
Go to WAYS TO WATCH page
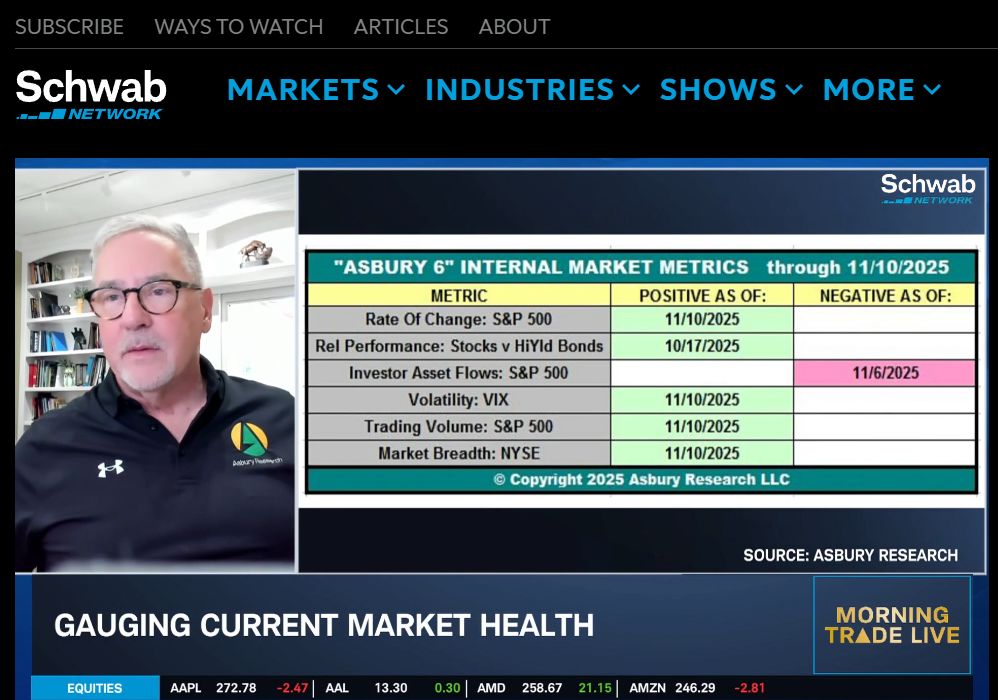pos(238,27)
